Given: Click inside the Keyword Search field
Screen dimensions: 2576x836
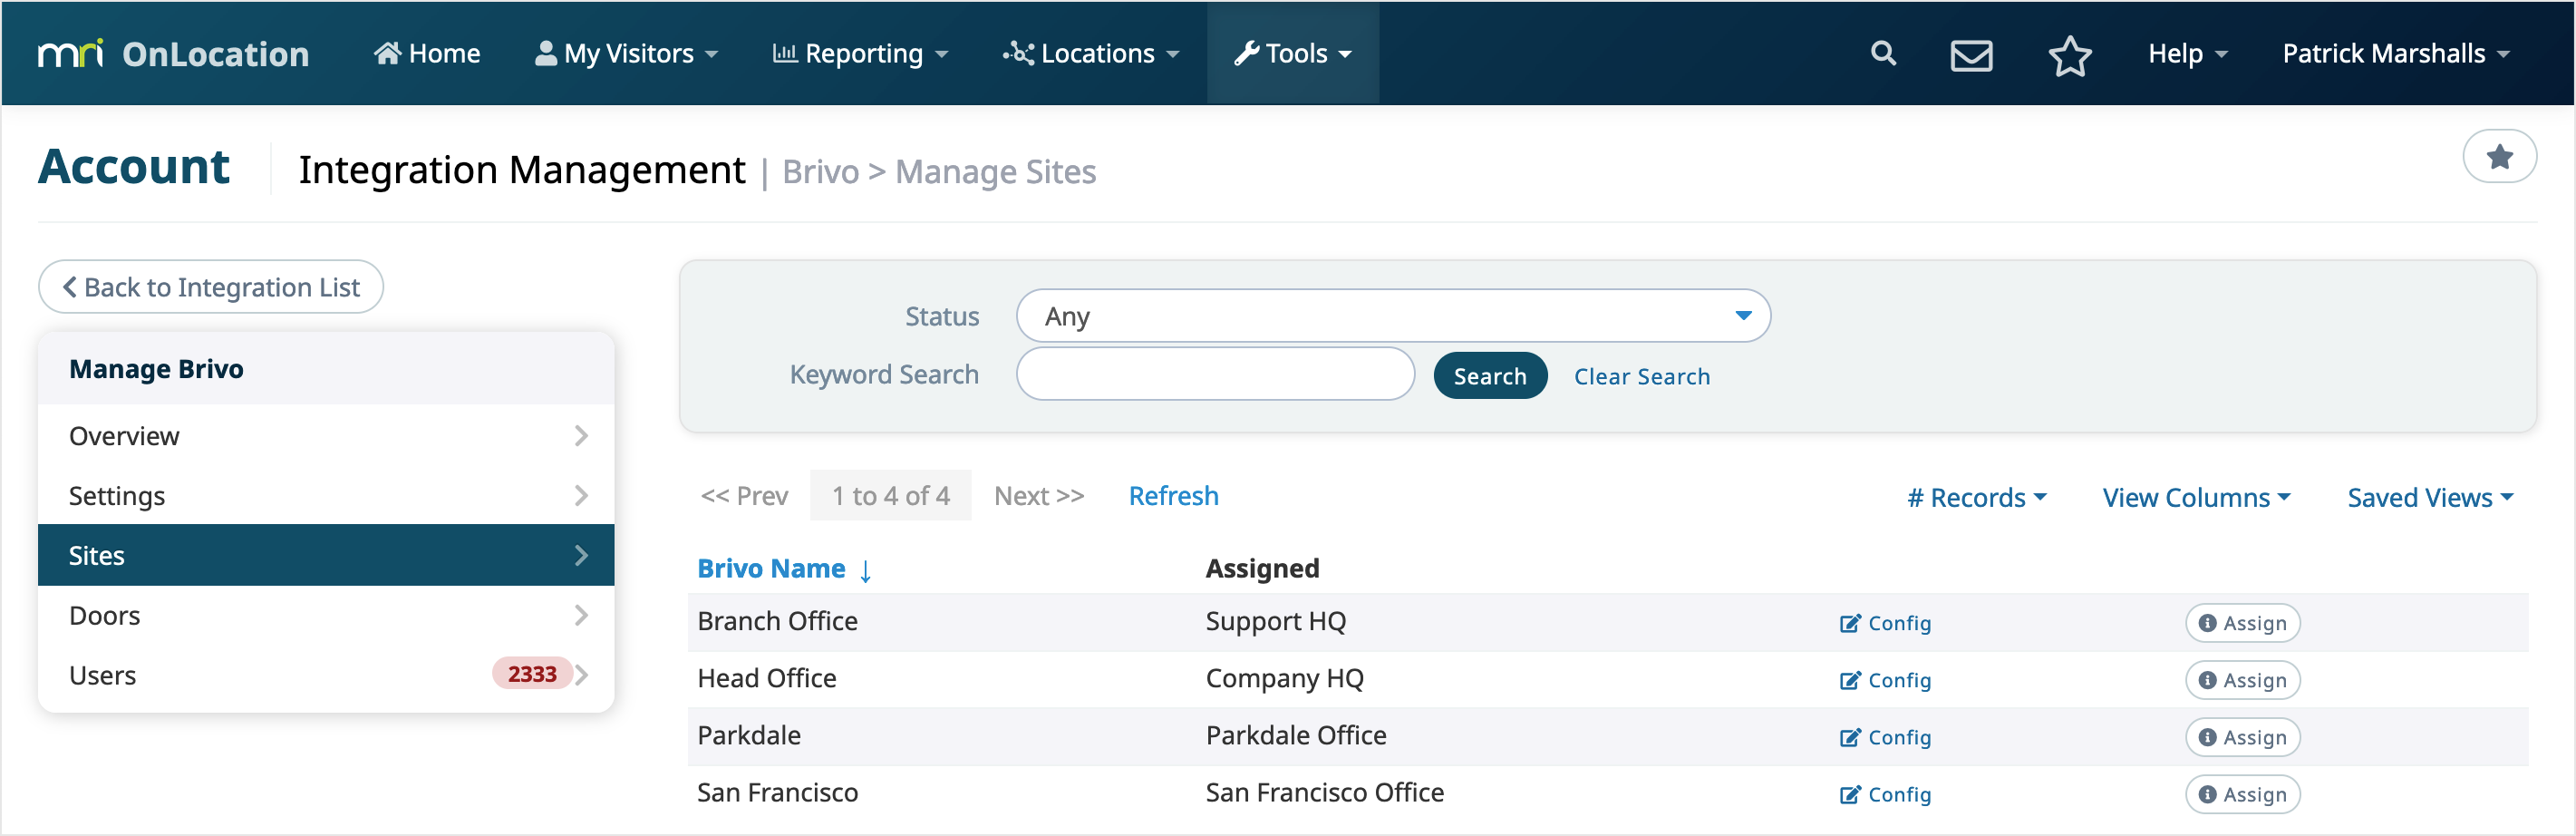Looking at the screenshot, I should coord(1215,374).
